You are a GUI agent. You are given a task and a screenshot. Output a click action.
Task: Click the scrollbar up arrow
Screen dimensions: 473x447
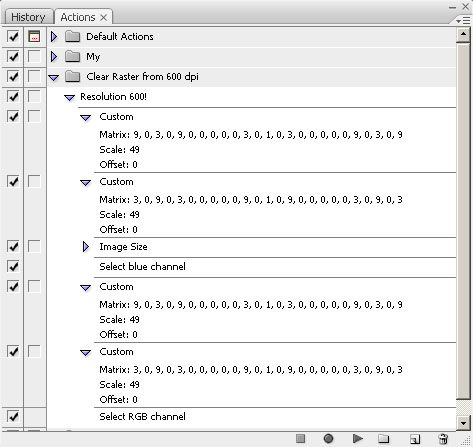(463, 34)
